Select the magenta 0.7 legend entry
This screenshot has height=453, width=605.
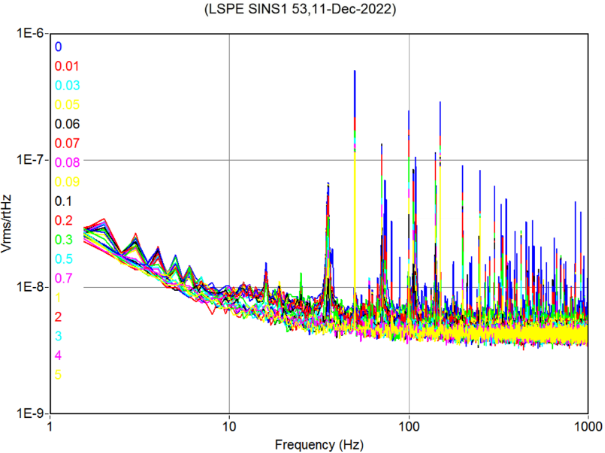tap(63, 278)
